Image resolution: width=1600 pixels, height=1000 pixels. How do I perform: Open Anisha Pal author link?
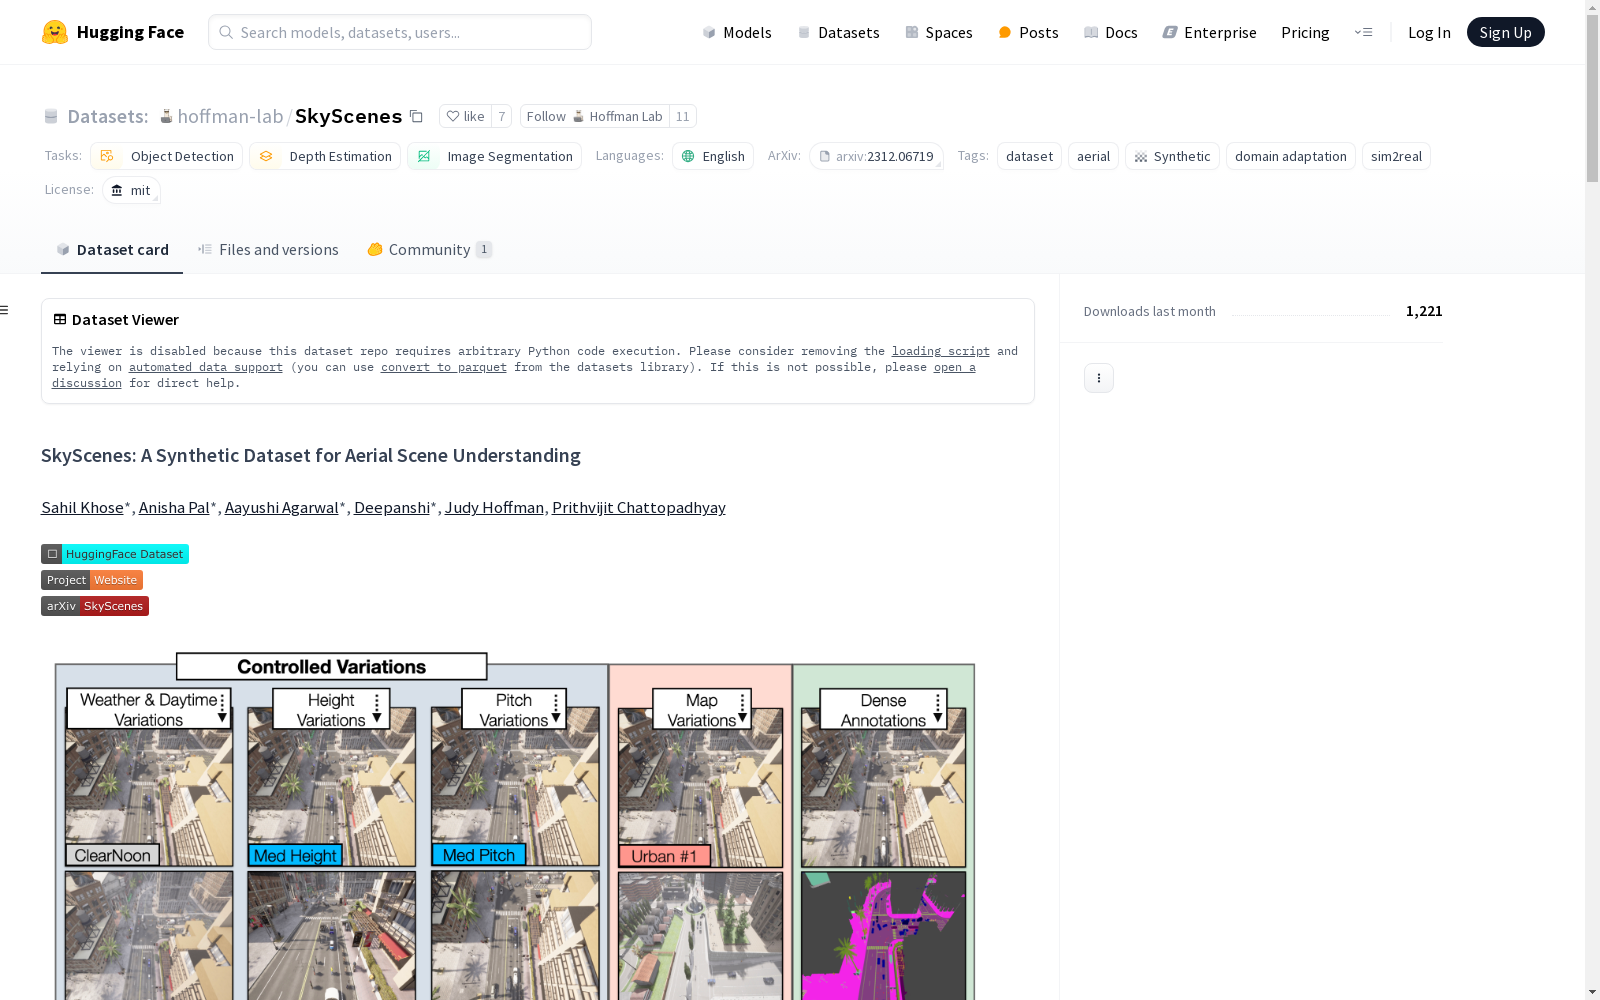(x=174, y=508)
